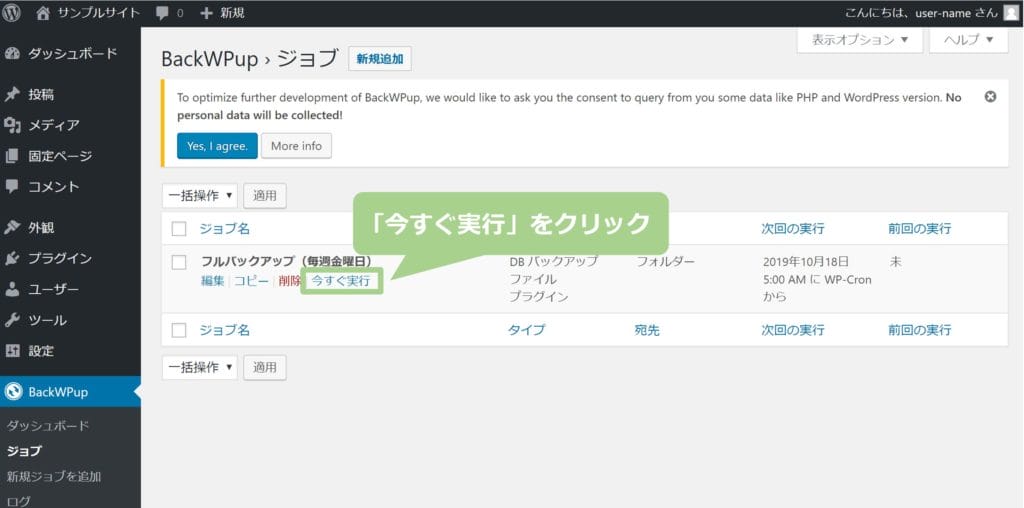This screenshot has width=1024, height=508.
Task: Check the フルバックアップ job row checkbox
Action: 179,262
